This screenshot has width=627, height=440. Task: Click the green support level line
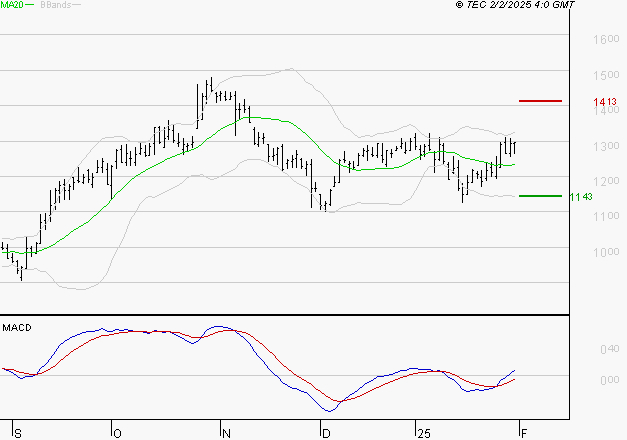pos(540,196)
